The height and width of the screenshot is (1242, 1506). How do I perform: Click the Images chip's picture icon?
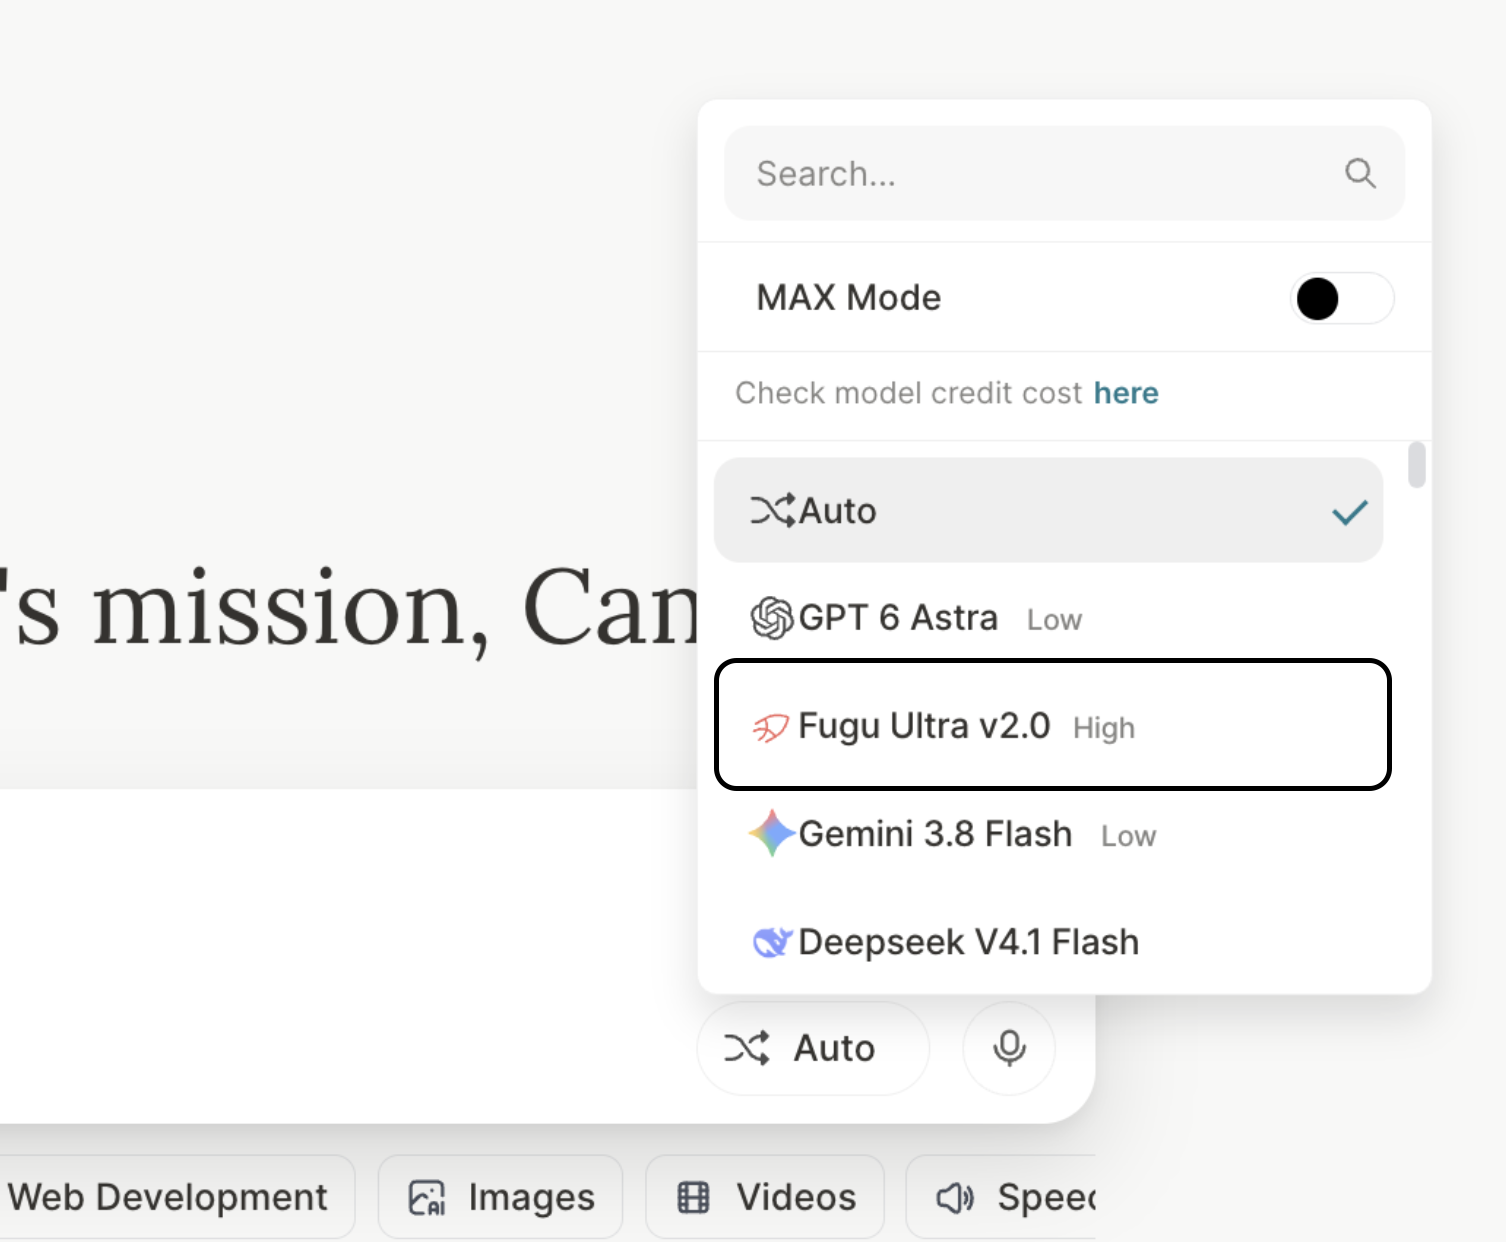click(x=427, y=1197)
